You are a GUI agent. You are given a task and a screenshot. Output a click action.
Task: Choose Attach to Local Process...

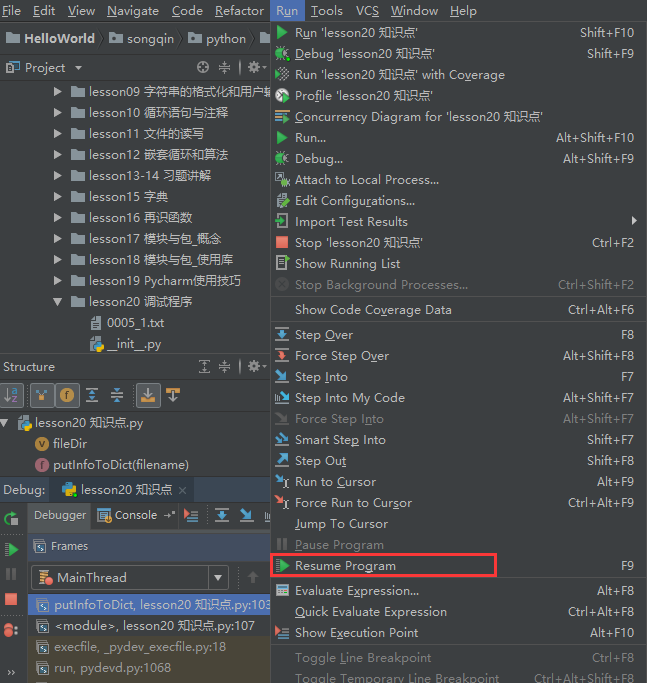tap(458, 179)
